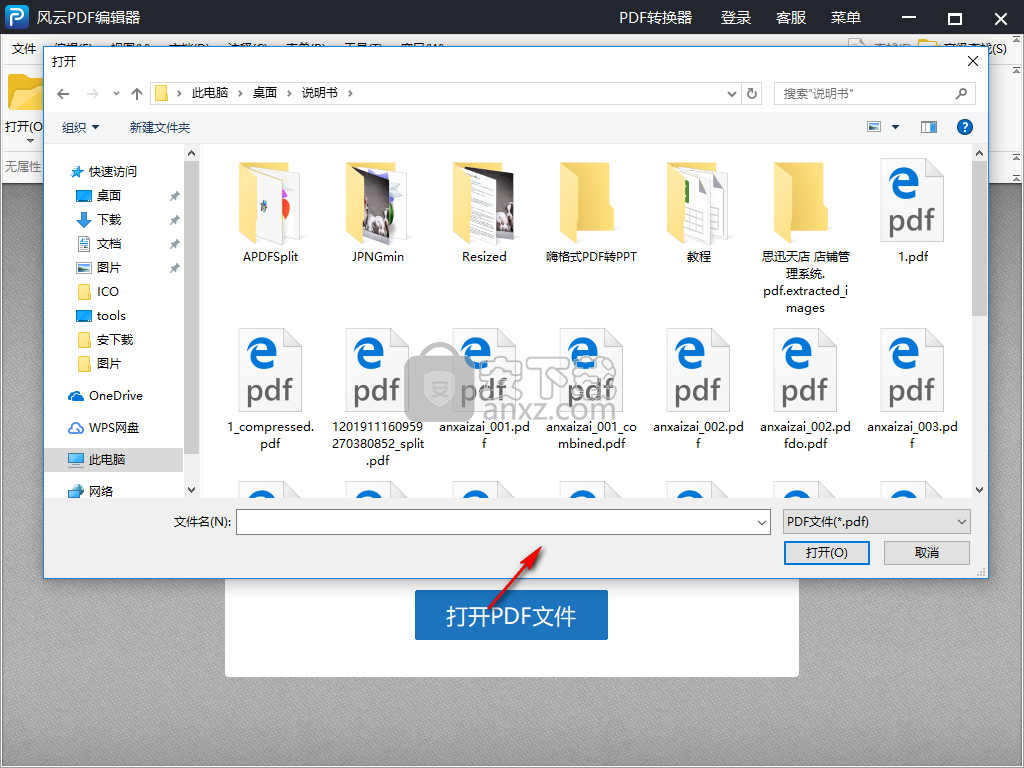Select the anxaizai_002.pdfdo.pdf file
The image size is (1024, 768).
[805, 390]
